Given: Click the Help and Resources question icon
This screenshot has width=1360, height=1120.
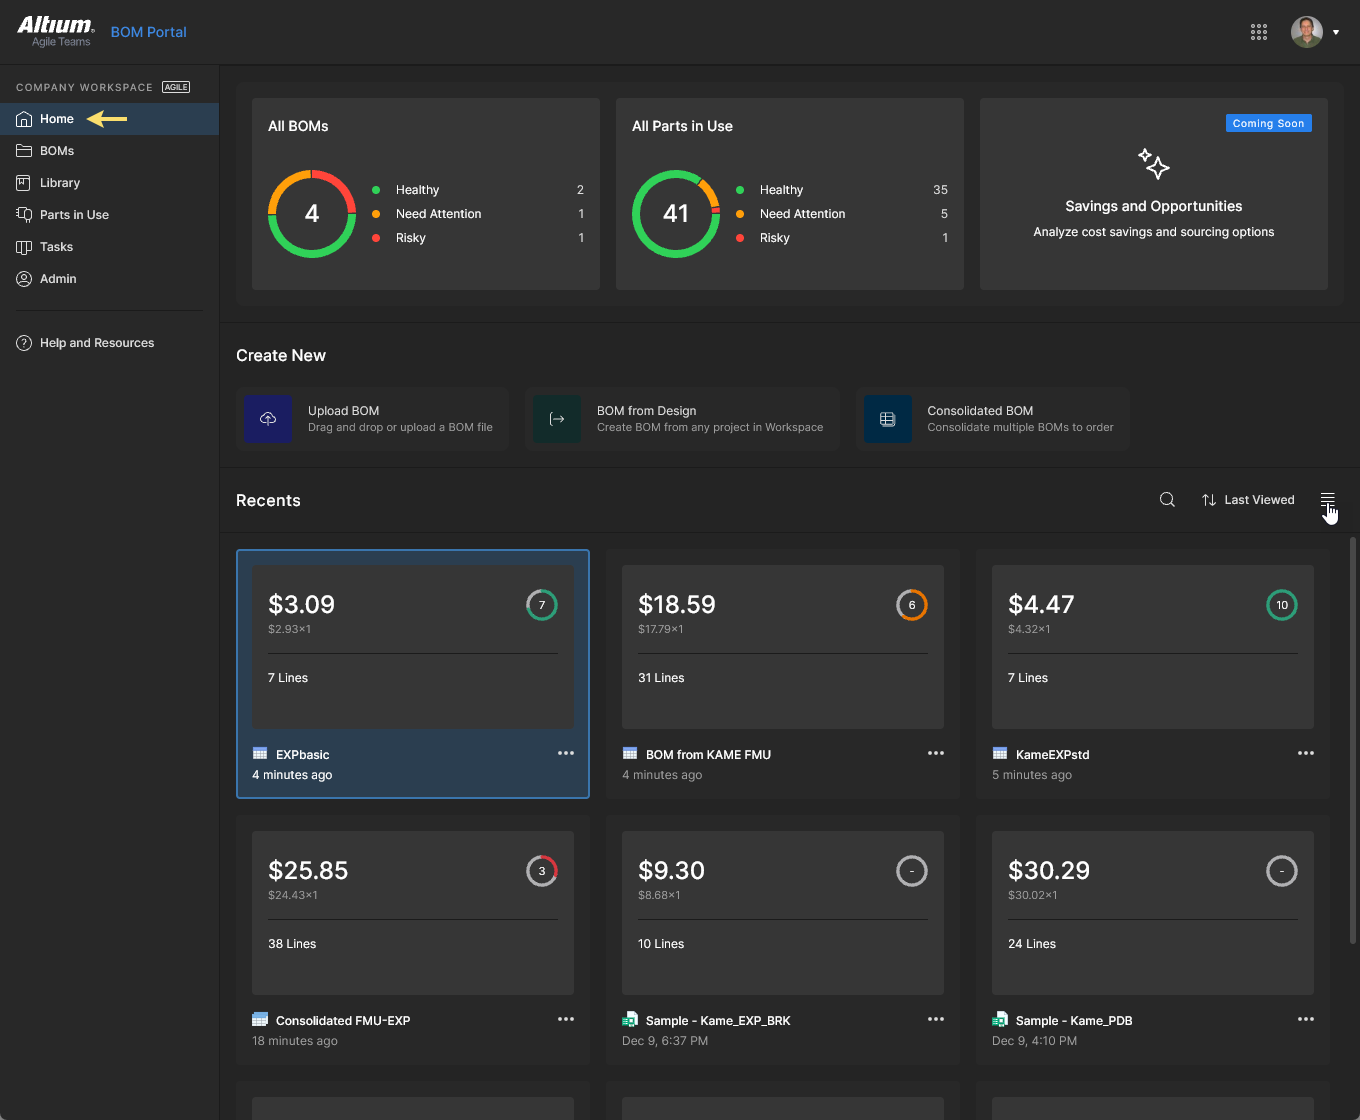Looking at the screenshot, I should (24, 343).
